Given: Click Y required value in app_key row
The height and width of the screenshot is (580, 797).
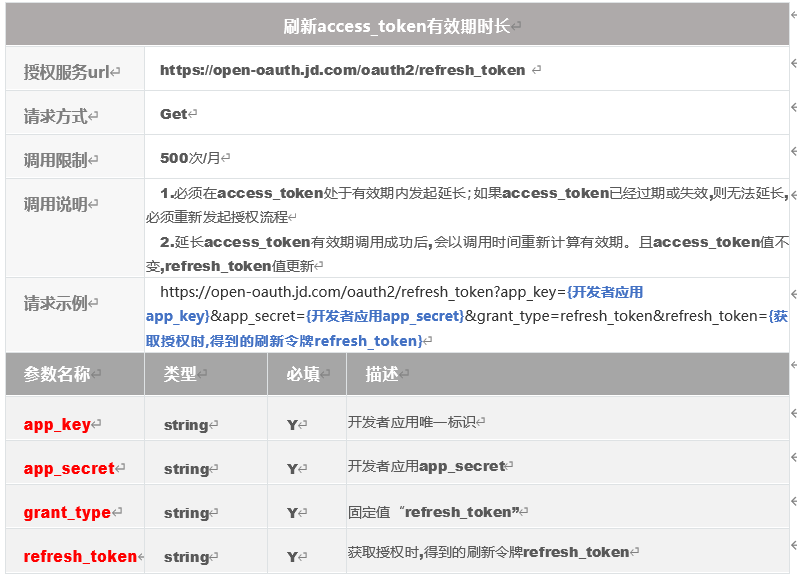Looking at the screenshot, I should pos(292,424).
